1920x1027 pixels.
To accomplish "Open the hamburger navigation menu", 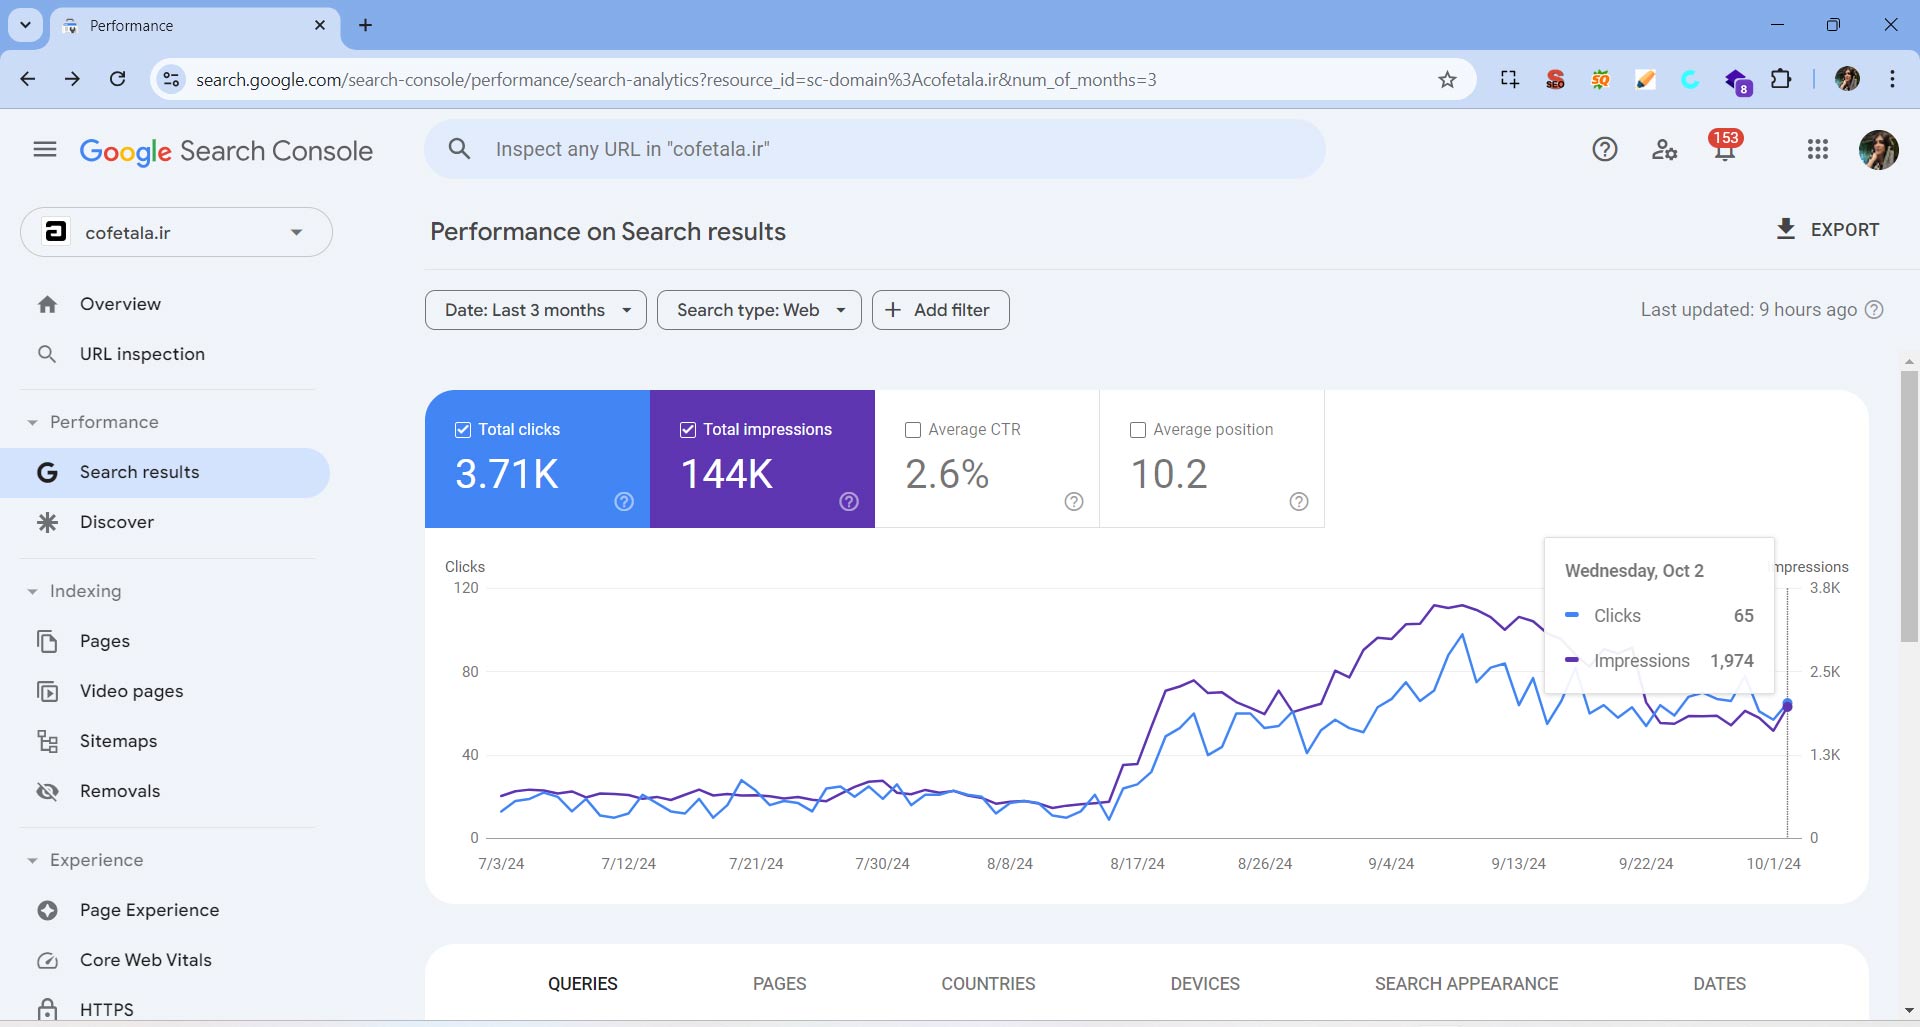I will [x=44, y=148].
